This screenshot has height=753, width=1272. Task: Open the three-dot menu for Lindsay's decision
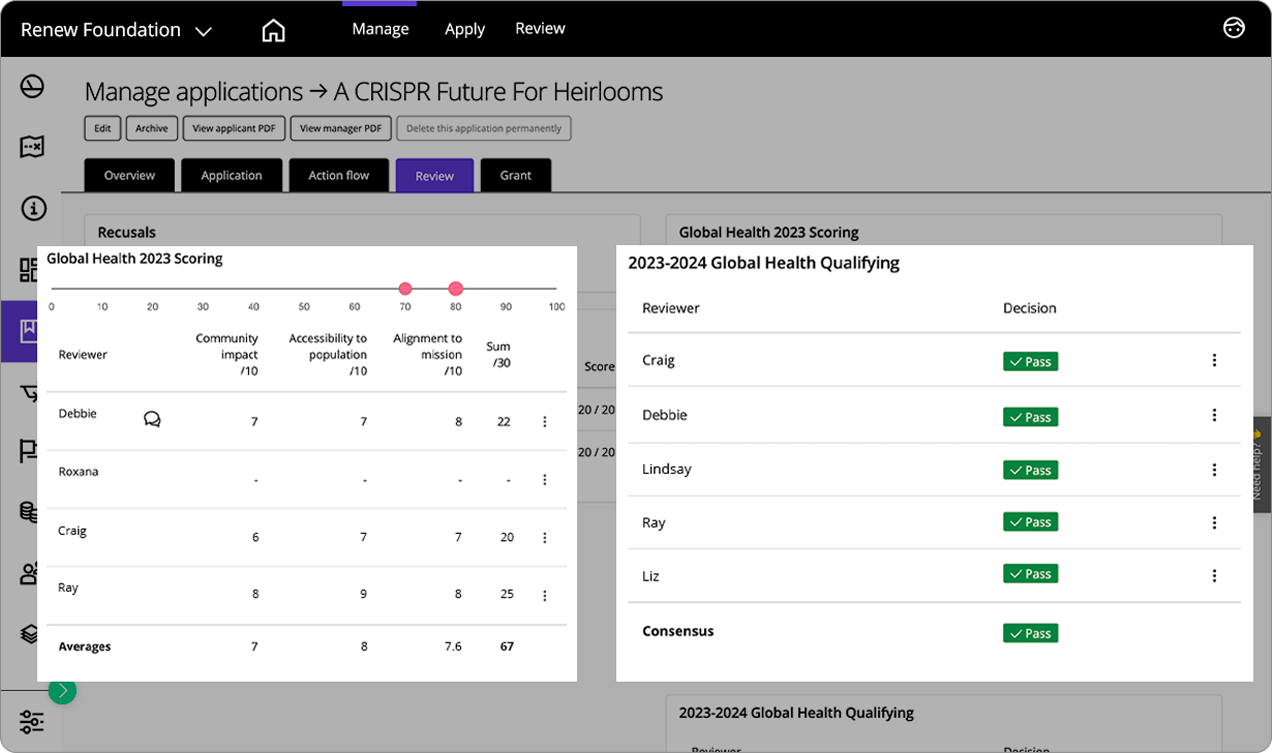click(1214, 470)
